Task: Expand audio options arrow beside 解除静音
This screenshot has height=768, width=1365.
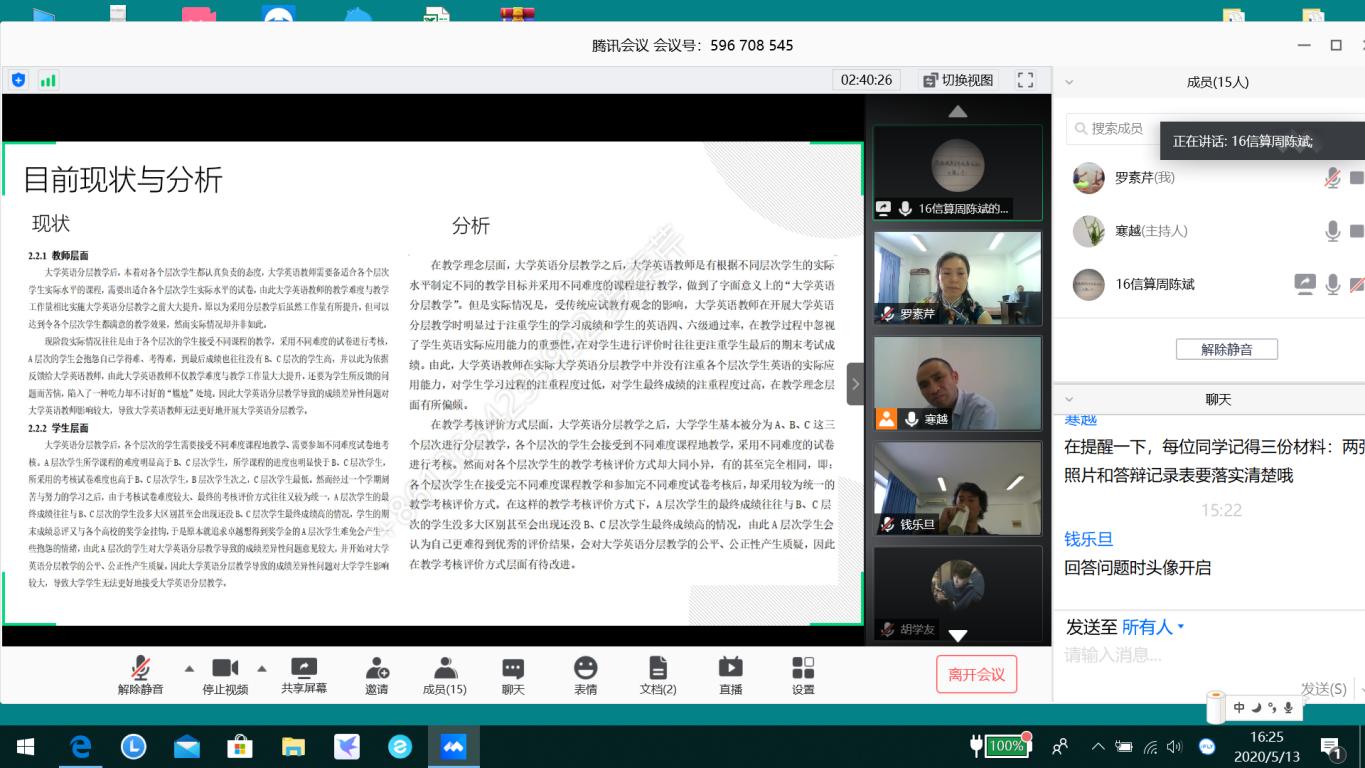Action: [189, 668]
